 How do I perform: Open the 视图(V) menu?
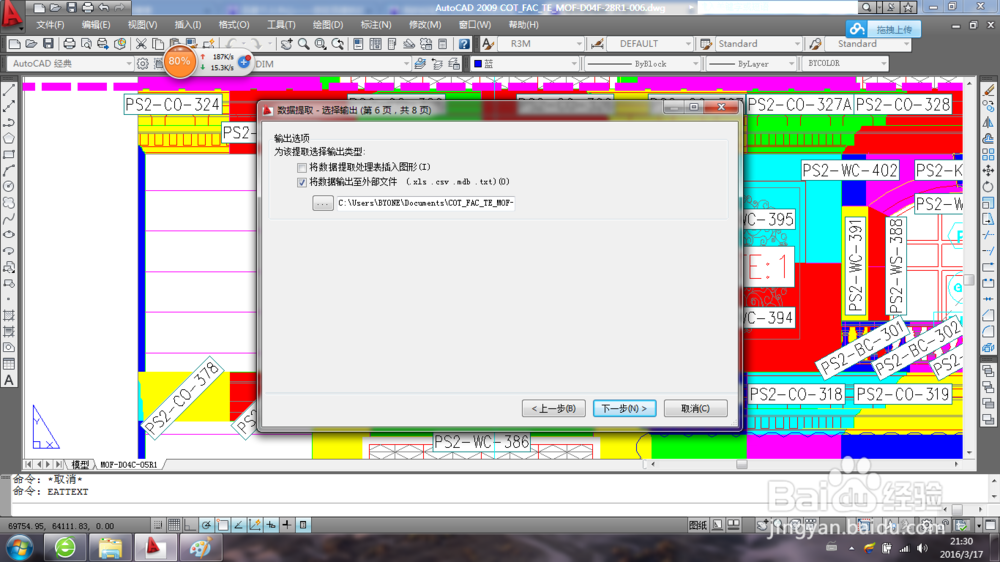(x=142, y=25)
